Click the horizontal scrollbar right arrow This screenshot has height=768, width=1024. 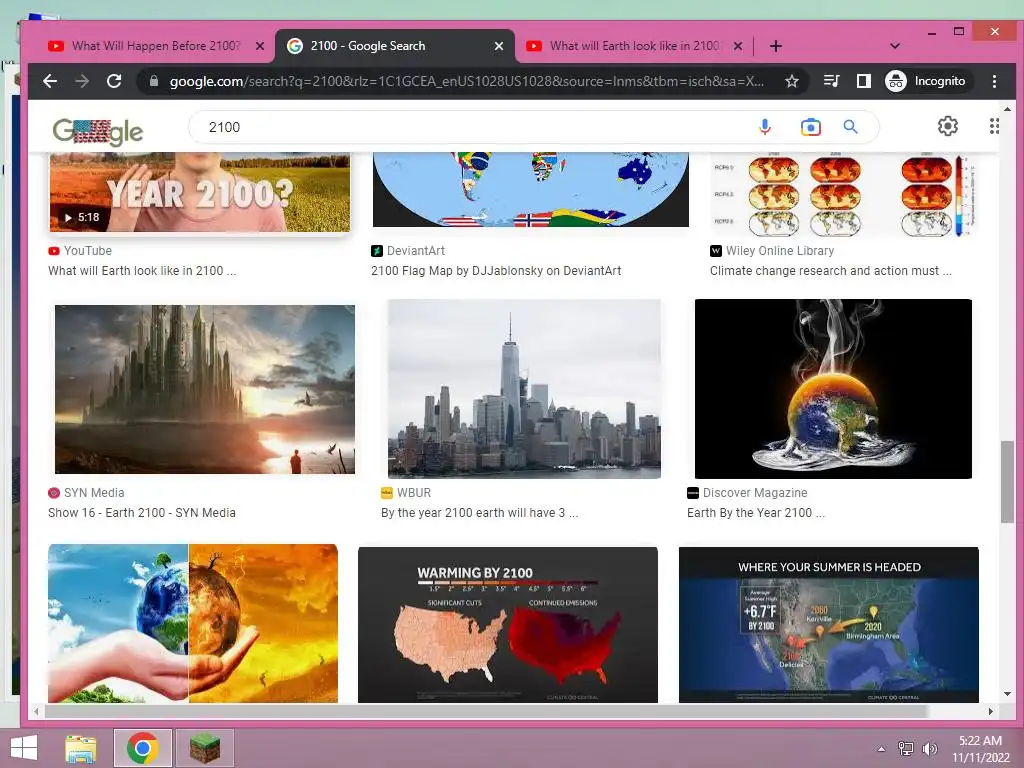point(991,711)
